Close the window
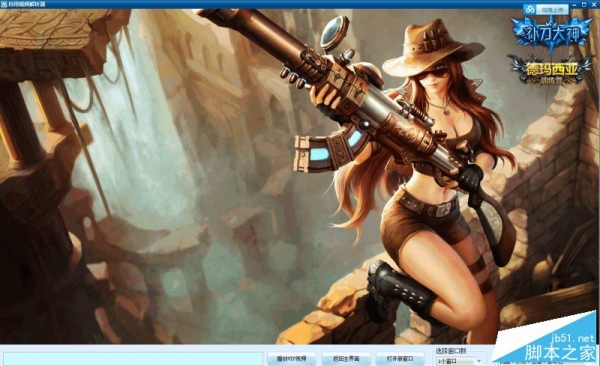This screenshot has height=366, width=600. 594,4
